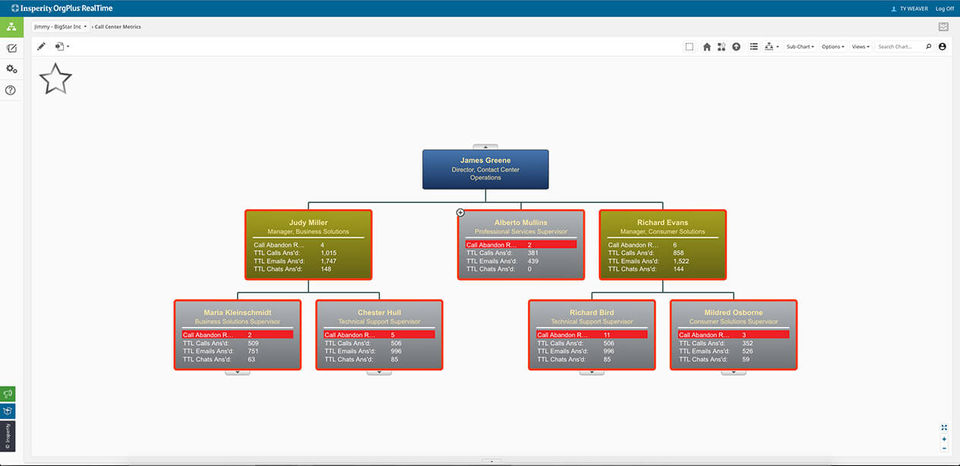Open the user profile icon in toolbar

tap(943, 47)
